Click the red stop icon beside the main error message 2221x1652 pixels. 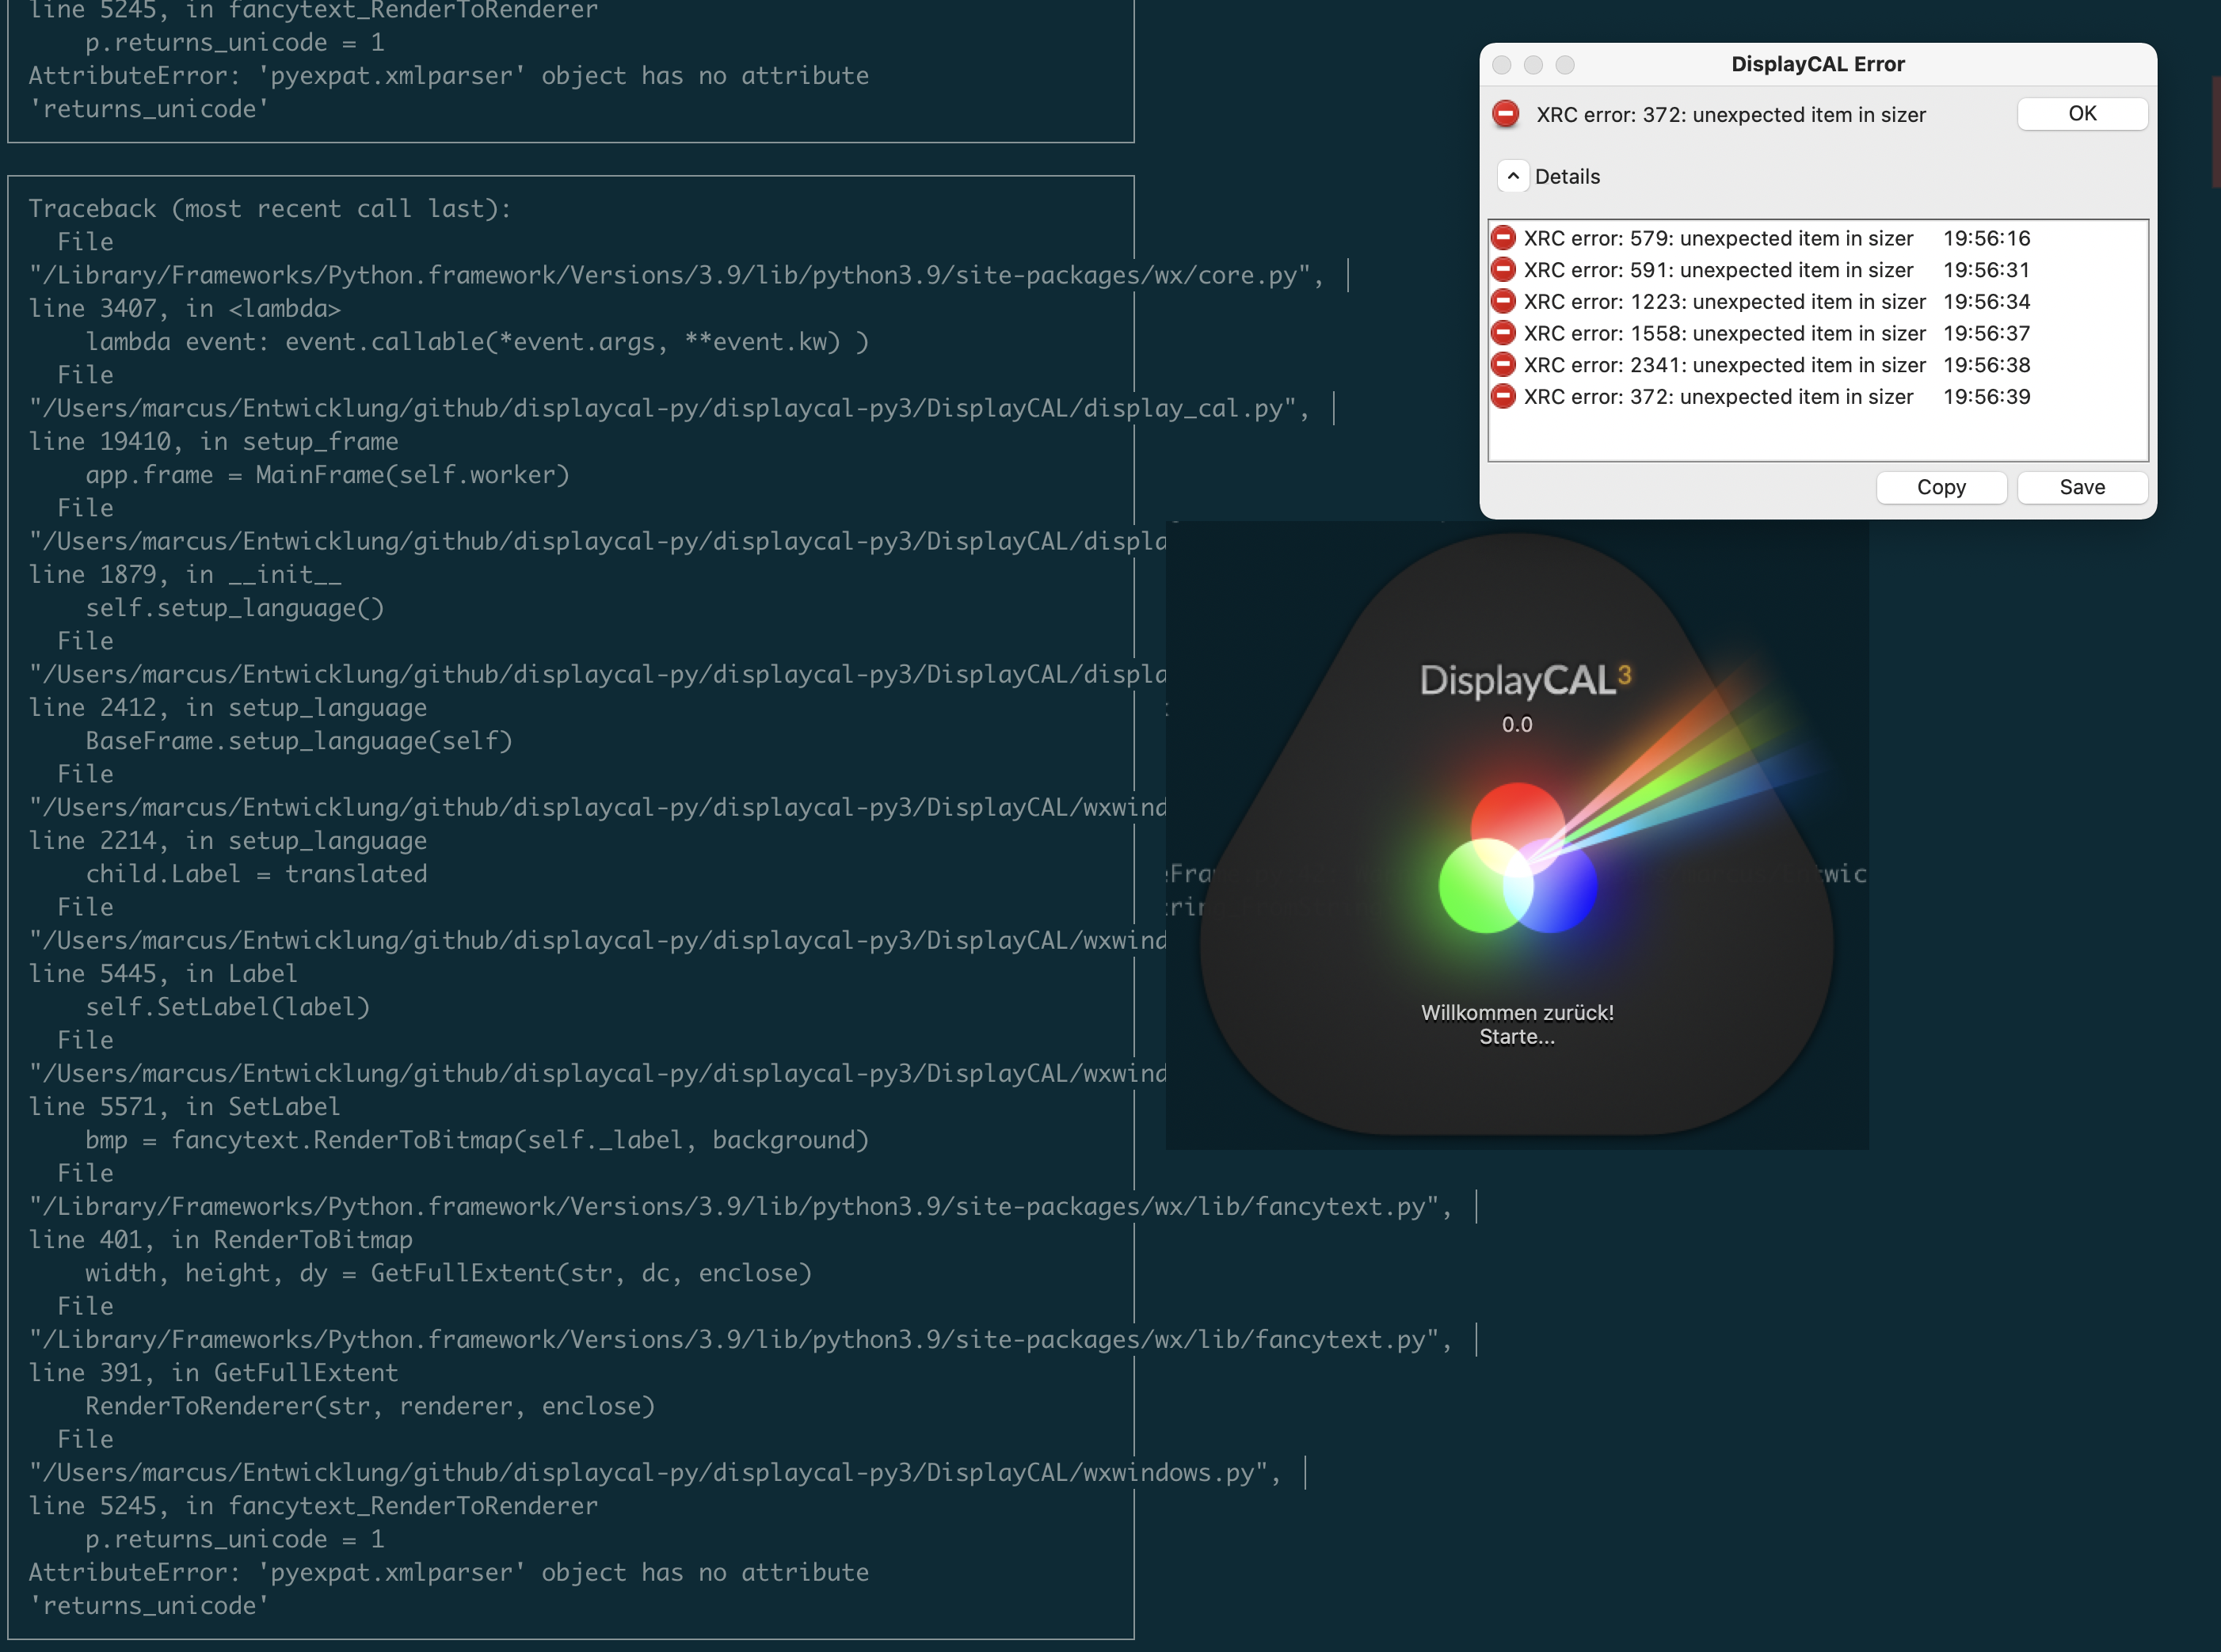coord(1506,114)
